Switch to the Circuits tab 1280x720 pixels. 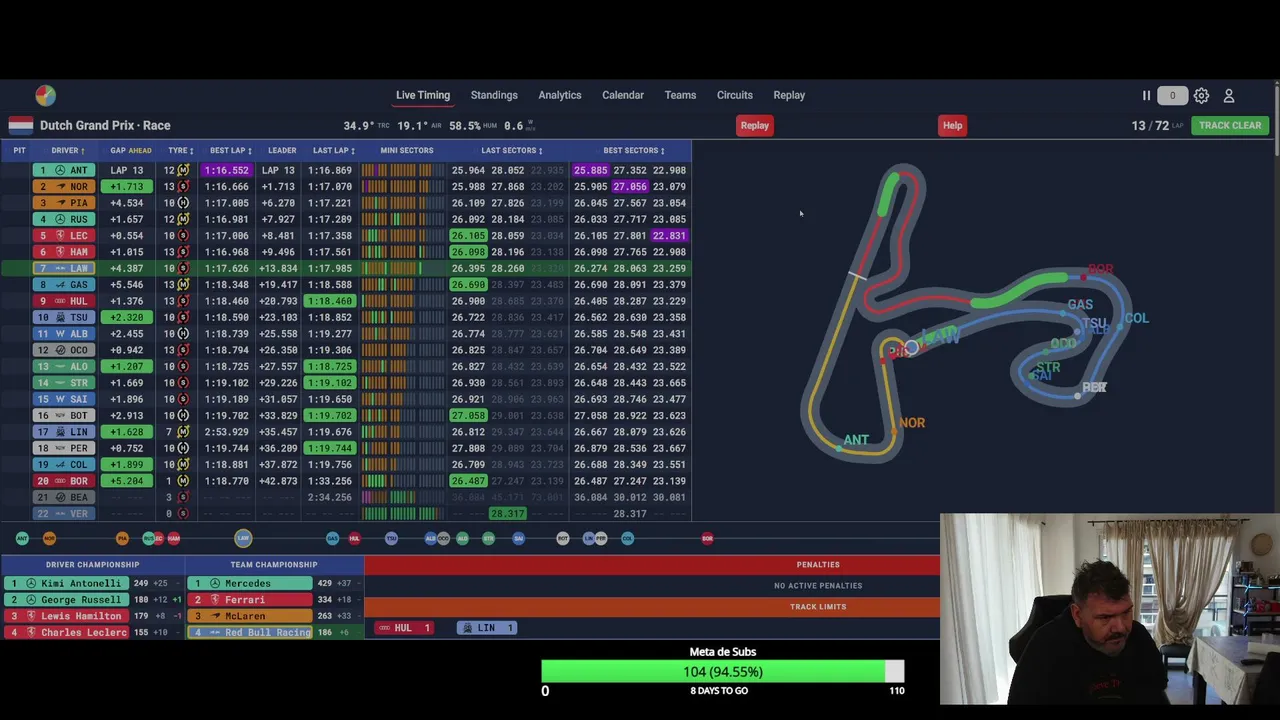point(735,95)
